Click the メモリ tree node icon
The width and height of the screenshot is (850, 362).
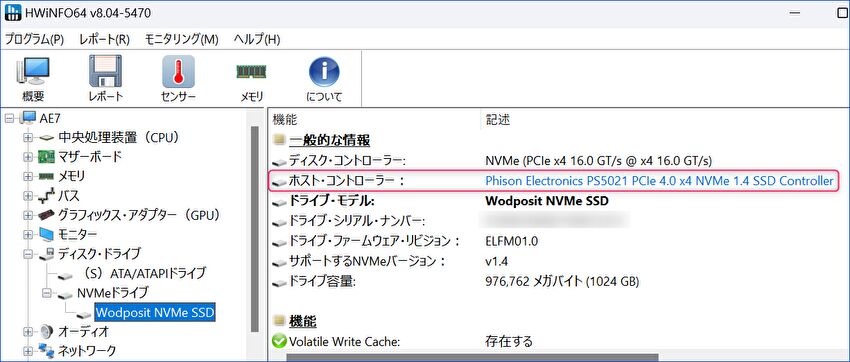[x=46, y=176]
